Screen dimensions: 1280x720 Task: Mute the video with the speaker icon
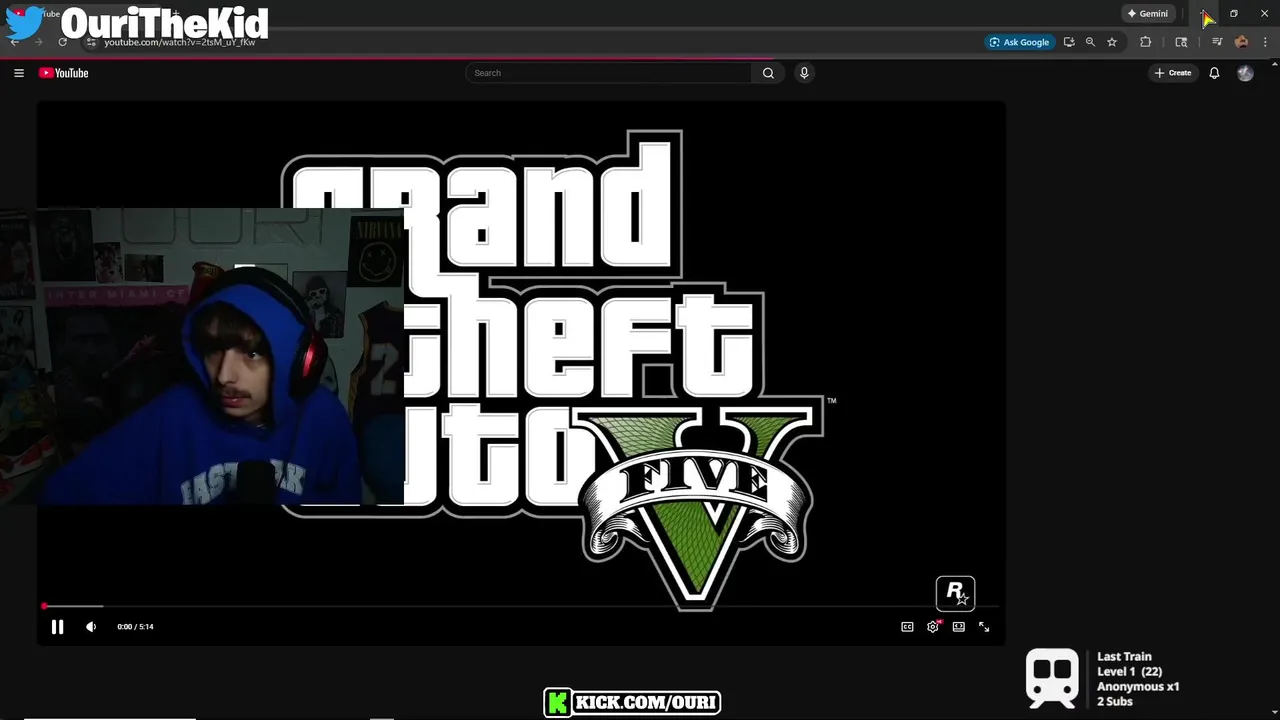point(91,627)
